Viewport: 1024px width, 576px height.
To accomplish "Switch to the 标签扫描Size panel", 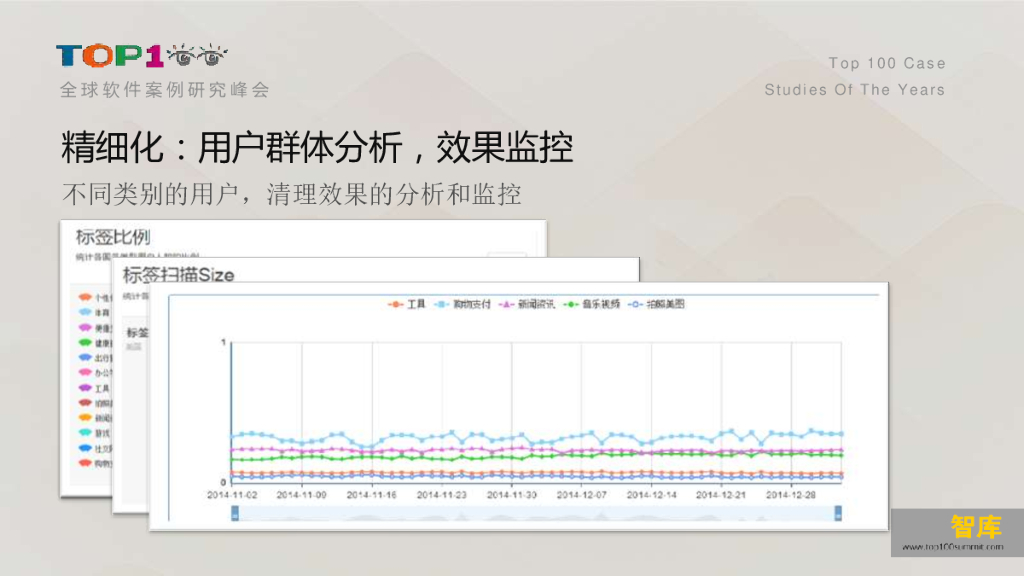I will click(x=178, y=275).
